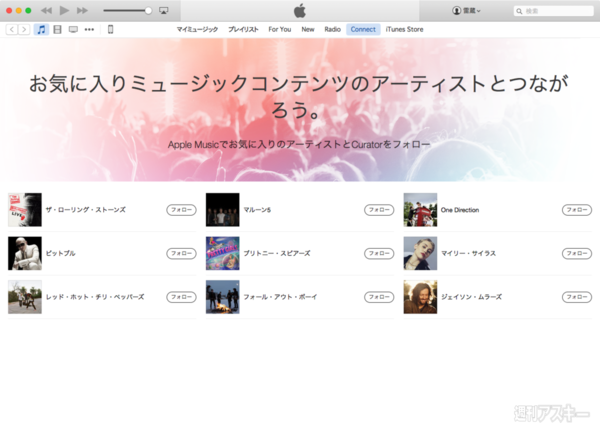The height and width of the screenshot is (433, 600).
Task: Follow ジェイソン・ムラーズ
Action: point(577,297)
